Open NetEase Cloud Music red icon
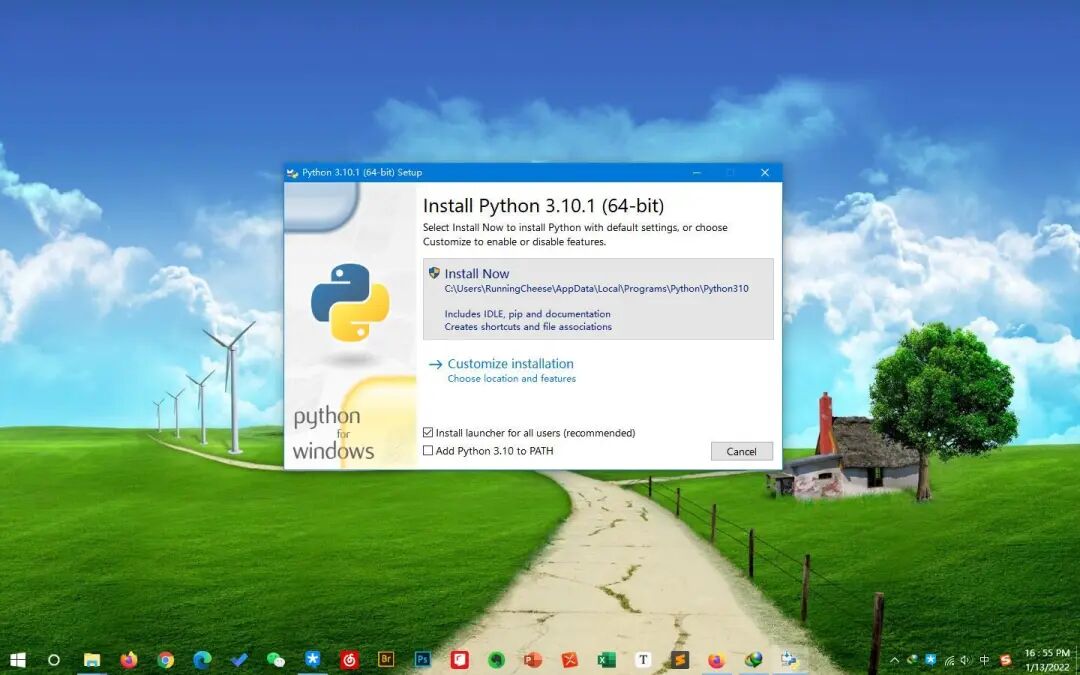Viewport: 1080px width, 675px height. point(349,660)
